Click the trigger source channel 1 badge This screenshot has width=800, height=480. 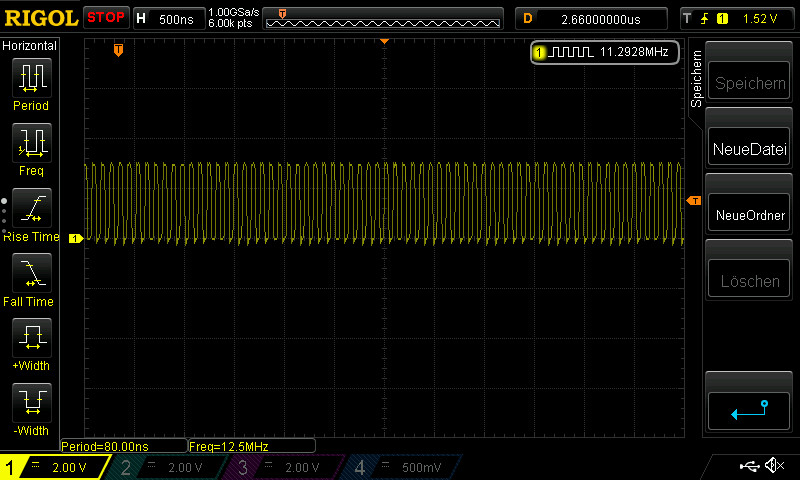click(x=722, y=19)
